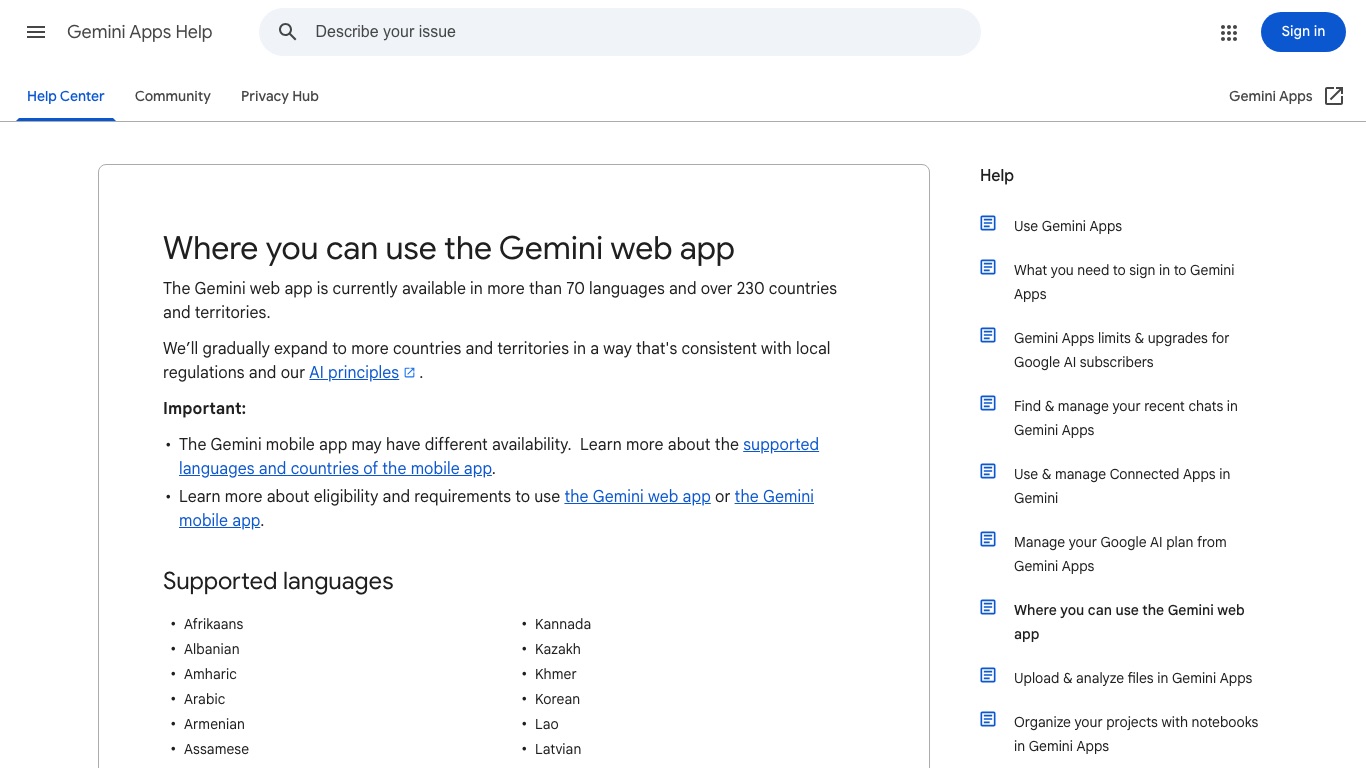Open 'the Gemini mobile app' eligibility link

coord(496,508)
